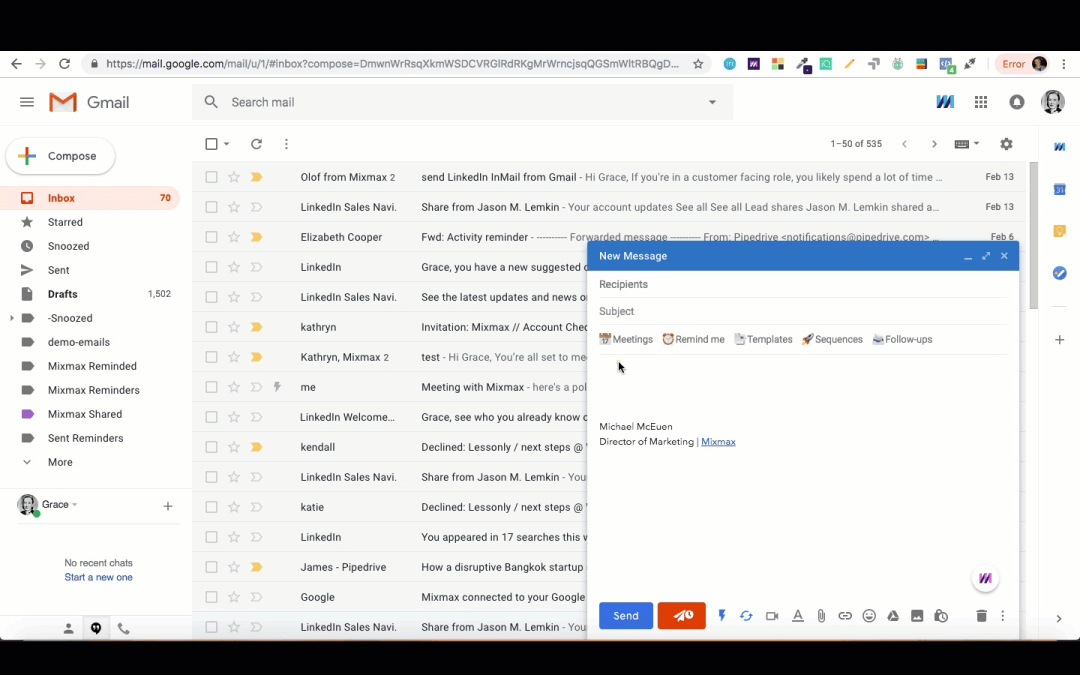Insert files using Google Drive icon
Screen dimensions: 1080x675
pos(893,616)
